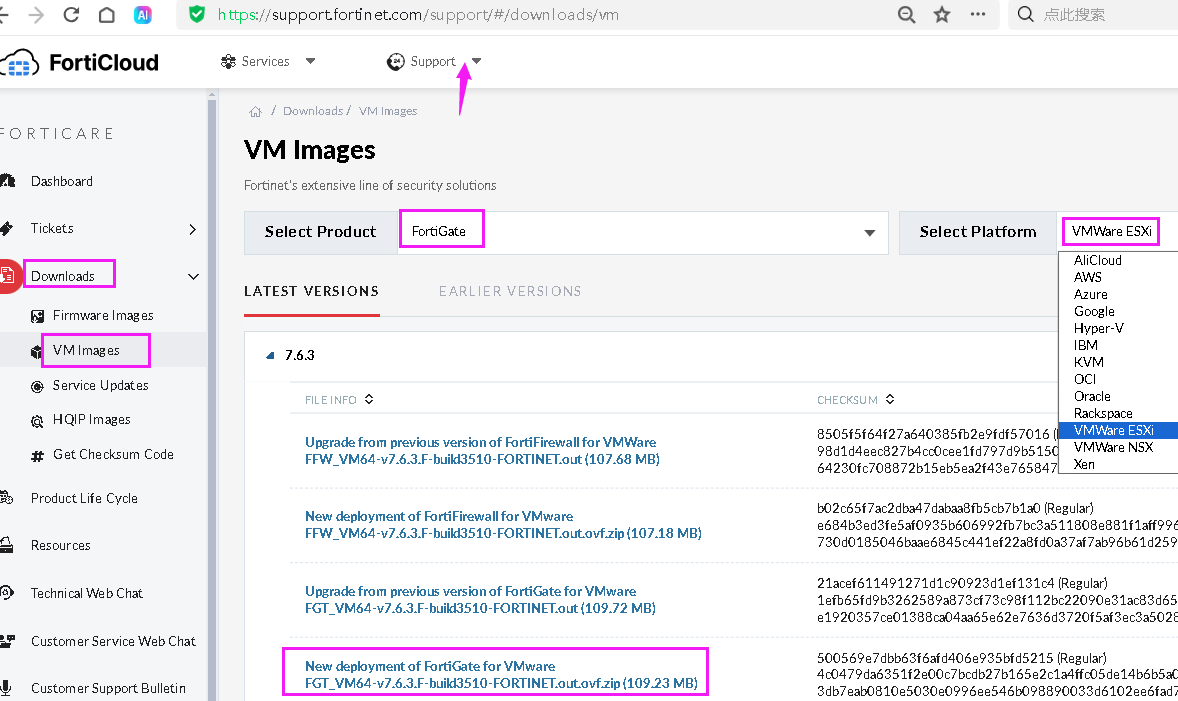
Task: Select Hyper-V from the platform list
Action: pyautogui.click(x=1118, y=328)
